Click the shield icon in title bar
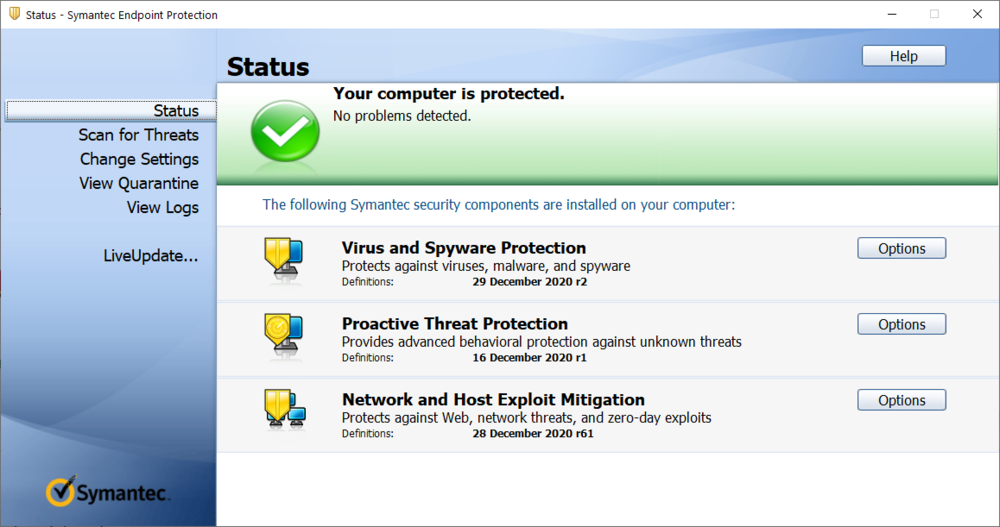 click(x=14, y=15)
